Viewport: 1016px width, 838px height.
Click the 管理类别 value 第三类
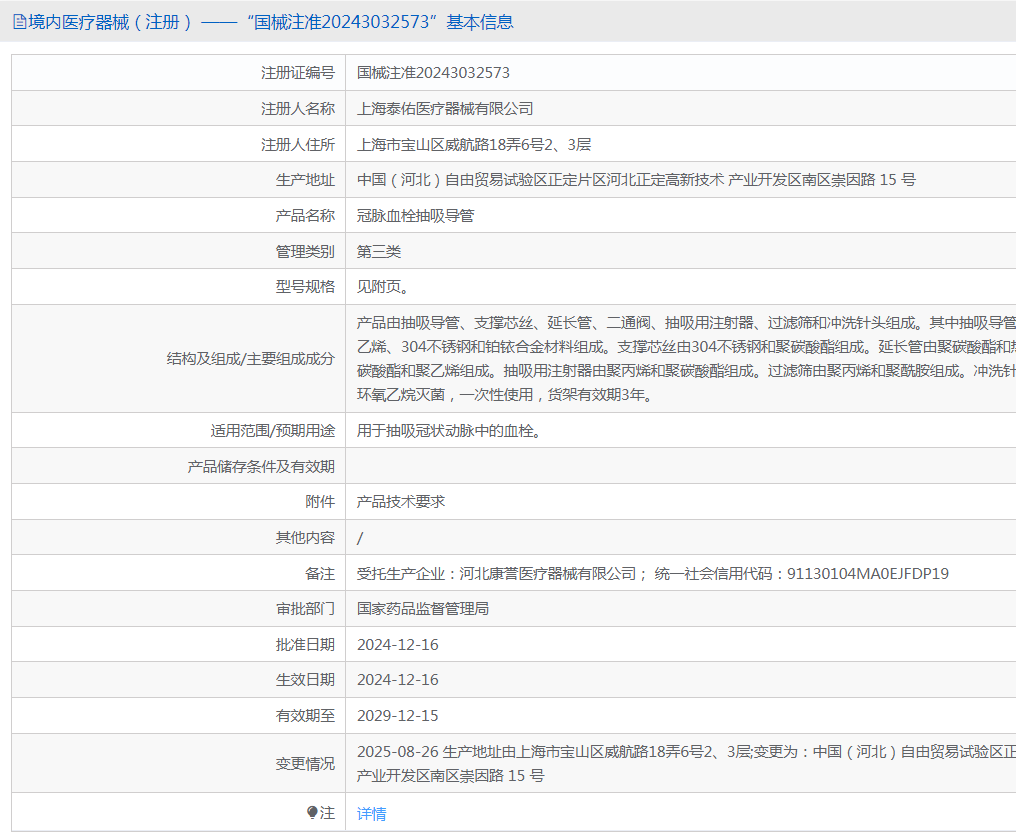[x=379, y=251]
